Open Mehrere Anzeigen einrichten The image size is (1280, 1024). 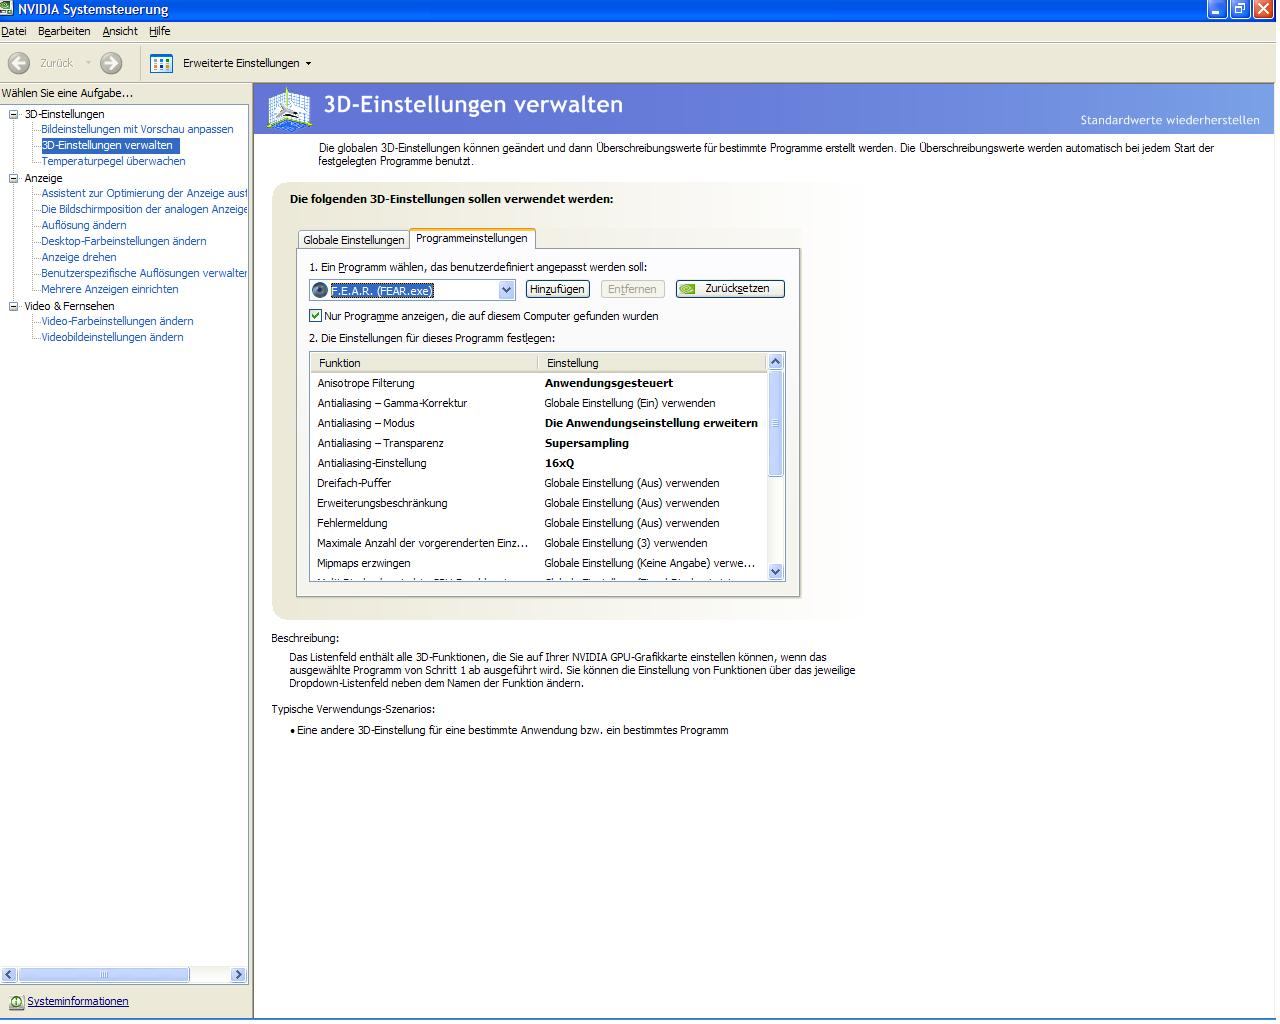tap(110, 289)
